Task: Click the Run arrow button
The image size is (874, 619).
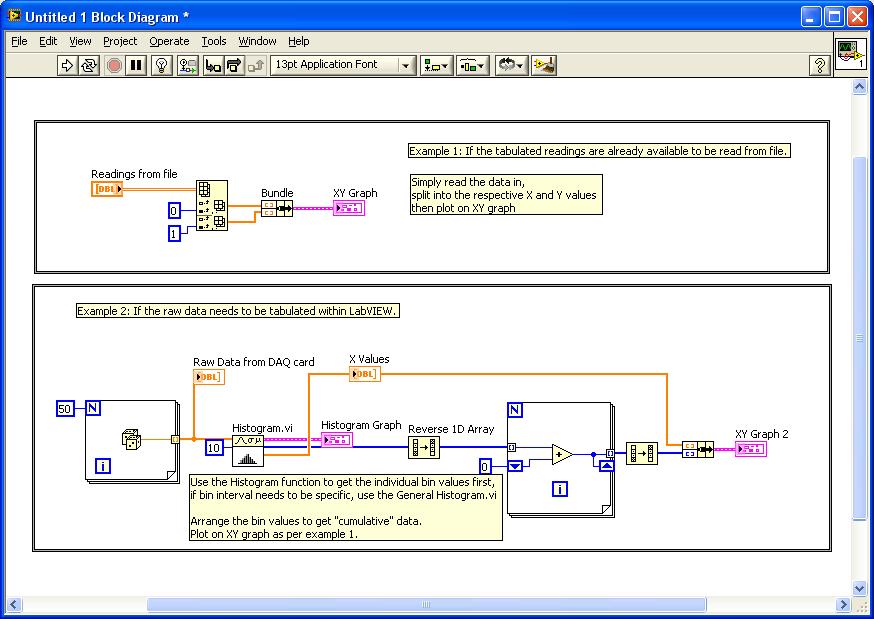Action: click(x=68, y=65)
